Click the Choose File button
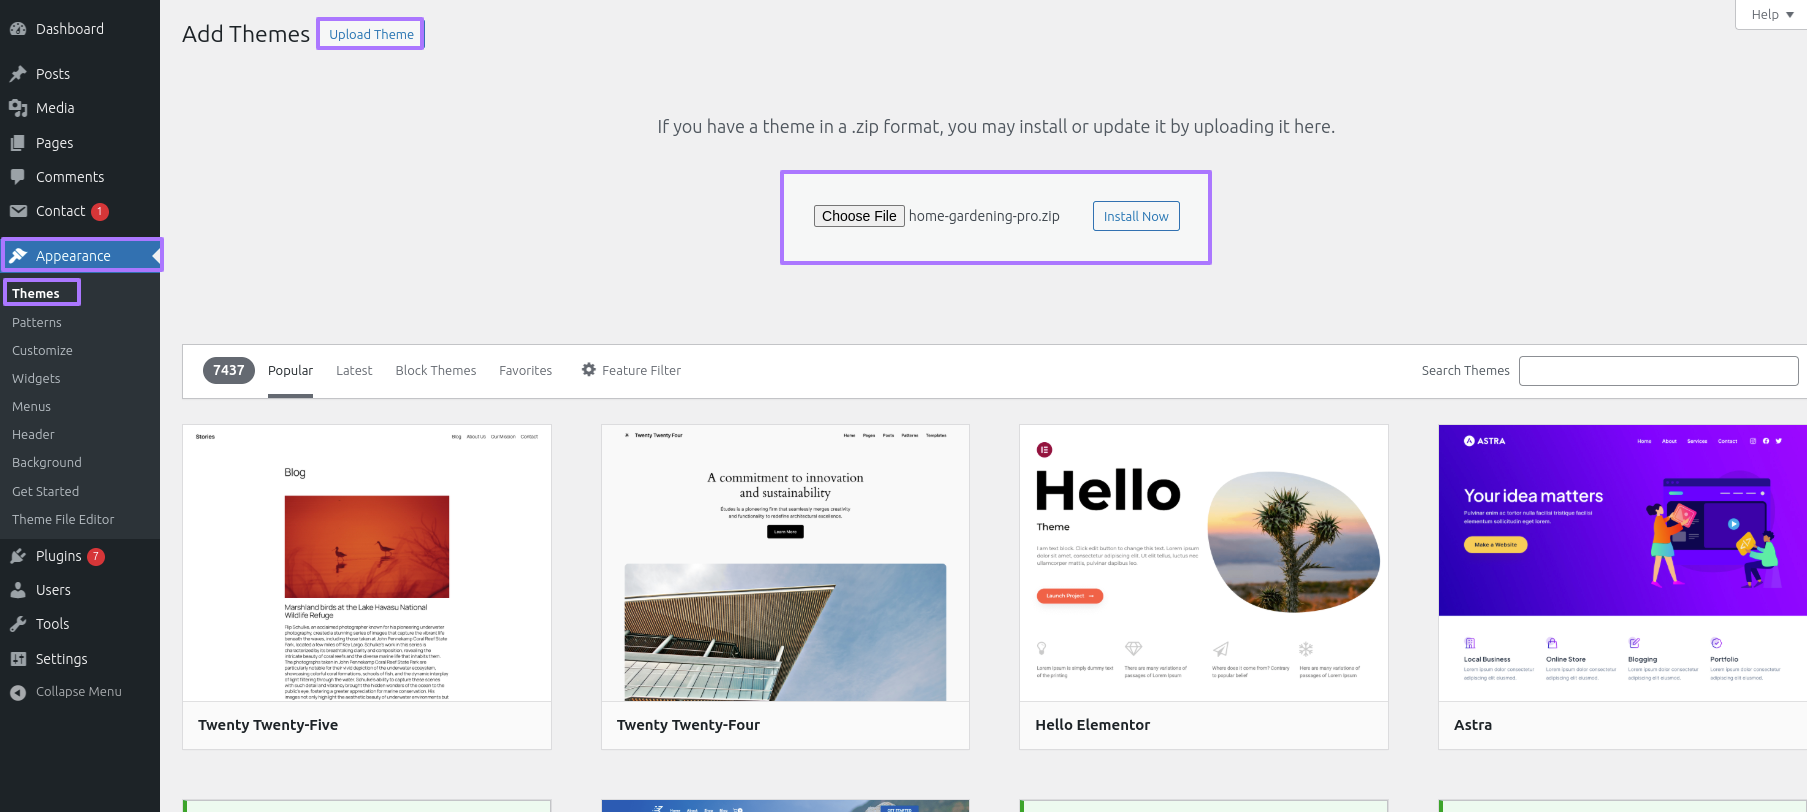Image resolution: width=1807 pixels, height=812 pixels. click(859, 216)
